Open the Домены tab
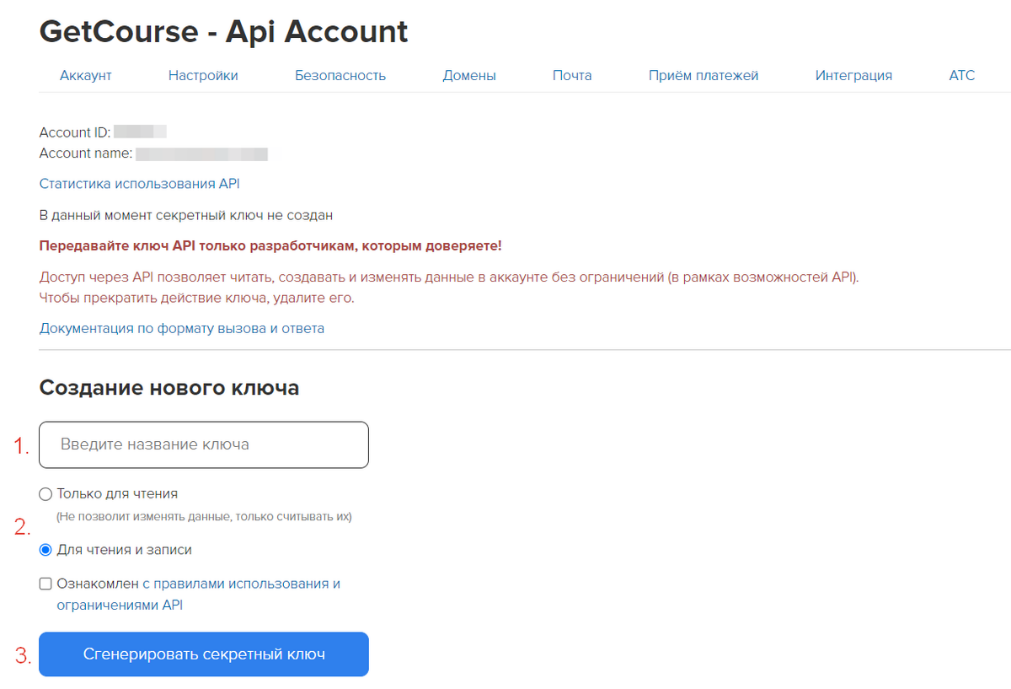This screenshot has height=689, width=1011. point(469,75)
